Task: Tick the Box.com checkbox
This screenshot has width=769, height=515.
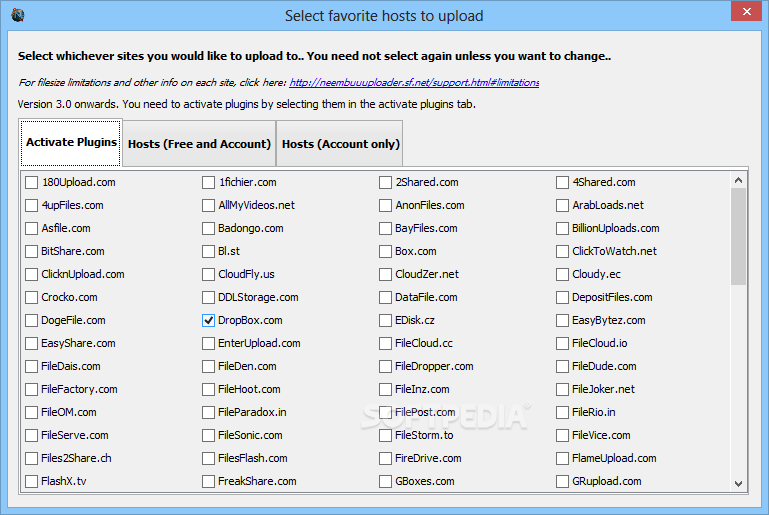Action: click(385, 252)
